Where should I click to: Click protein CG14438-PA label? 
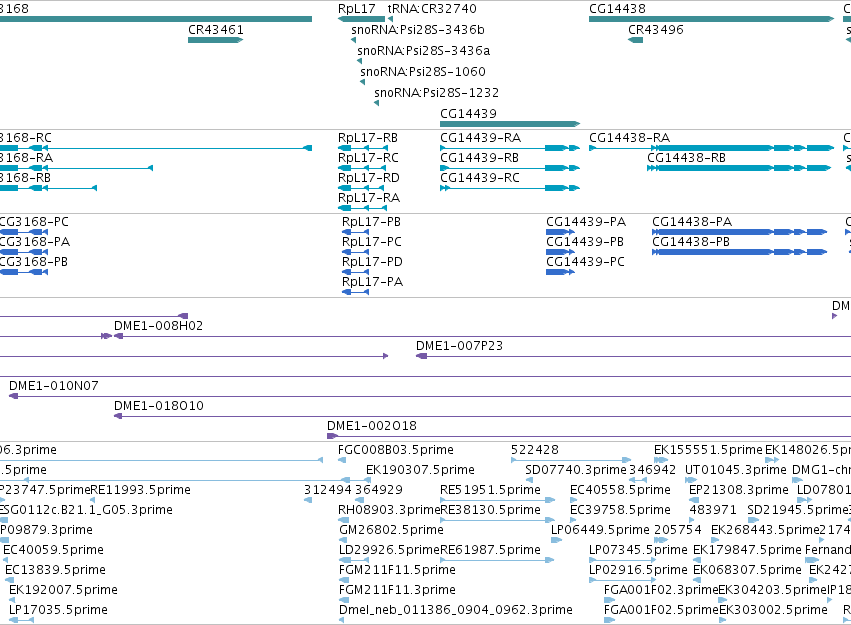coord(692,222)
